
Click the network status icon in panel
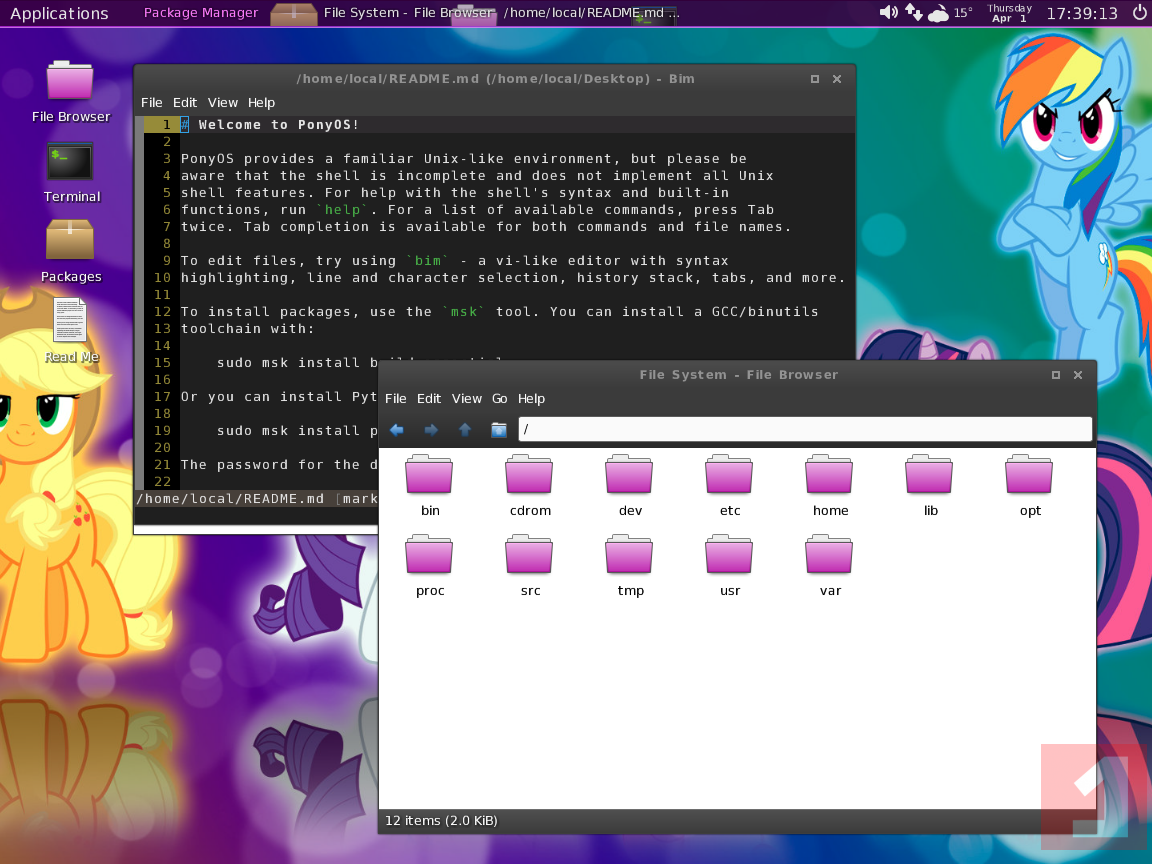click(914, 13)
